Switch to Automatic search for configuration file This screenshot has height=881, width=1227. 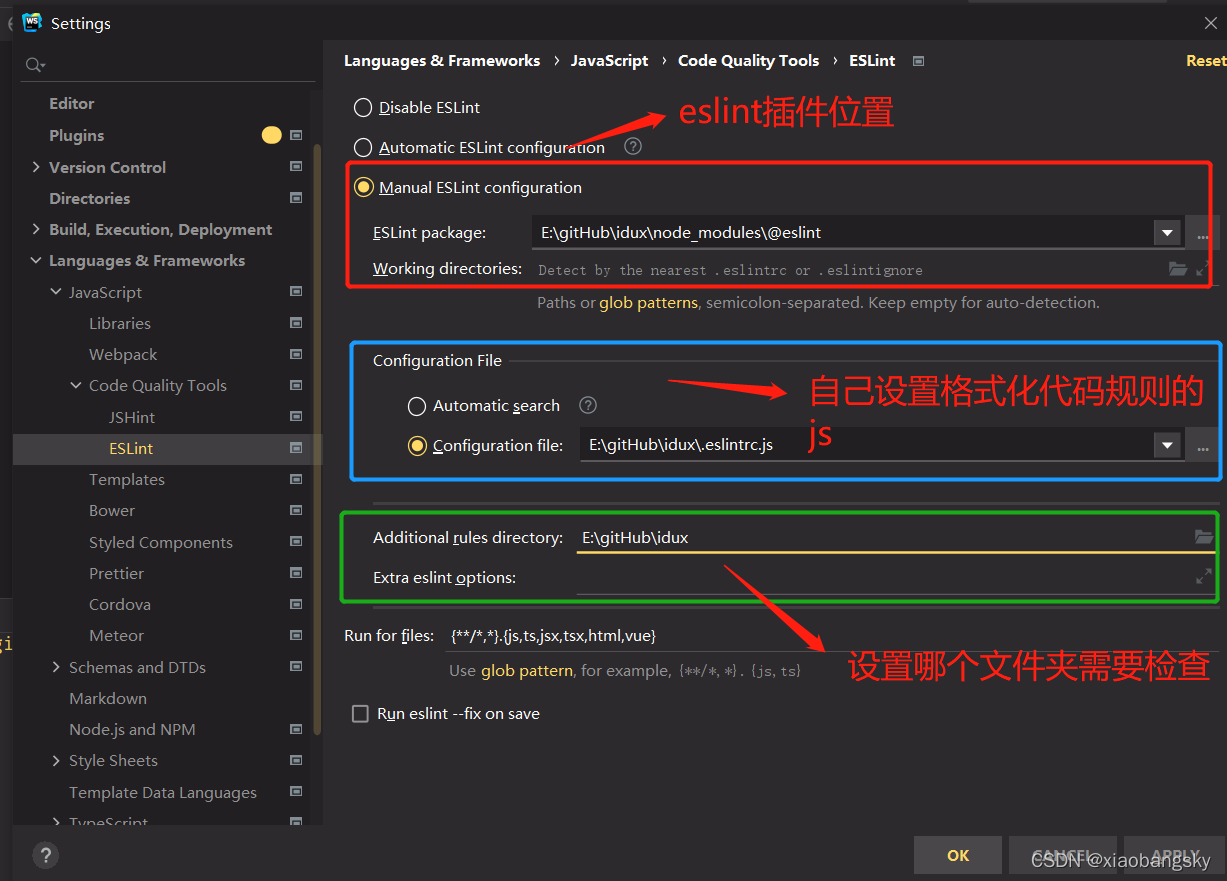pyautogui.click(x=416, y=406)
